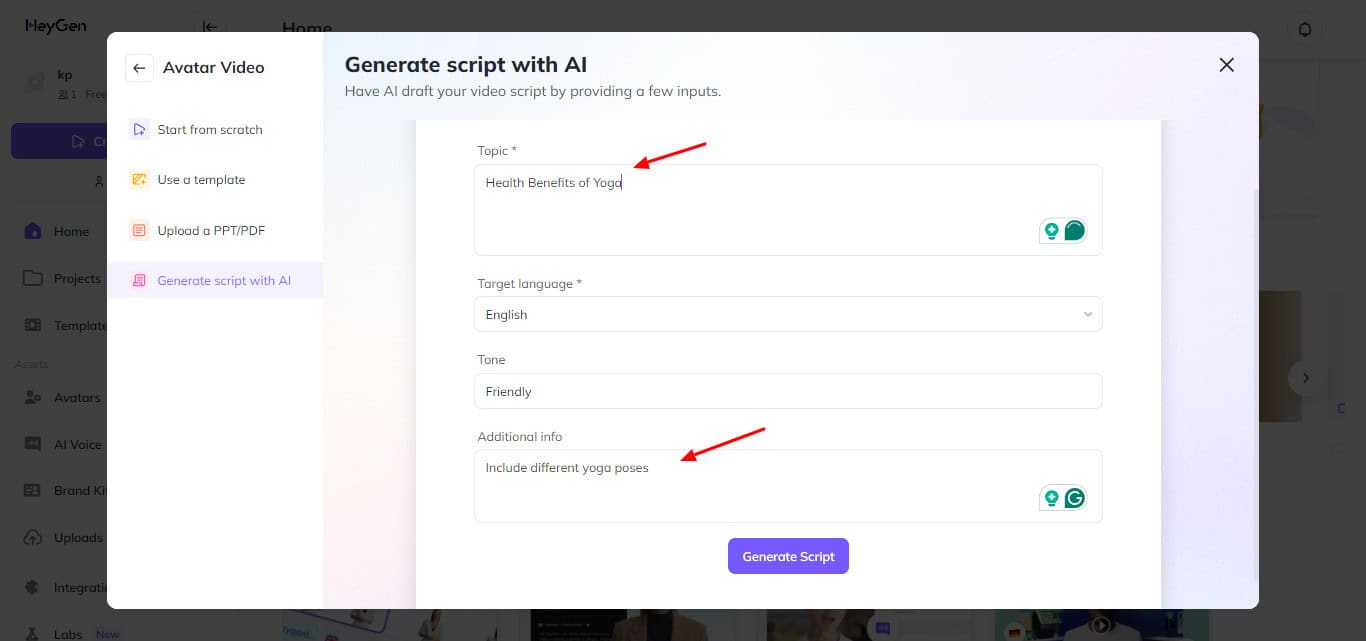Click the Start from scratch cursor icon
1366x641 pixels.
(139, 130)
